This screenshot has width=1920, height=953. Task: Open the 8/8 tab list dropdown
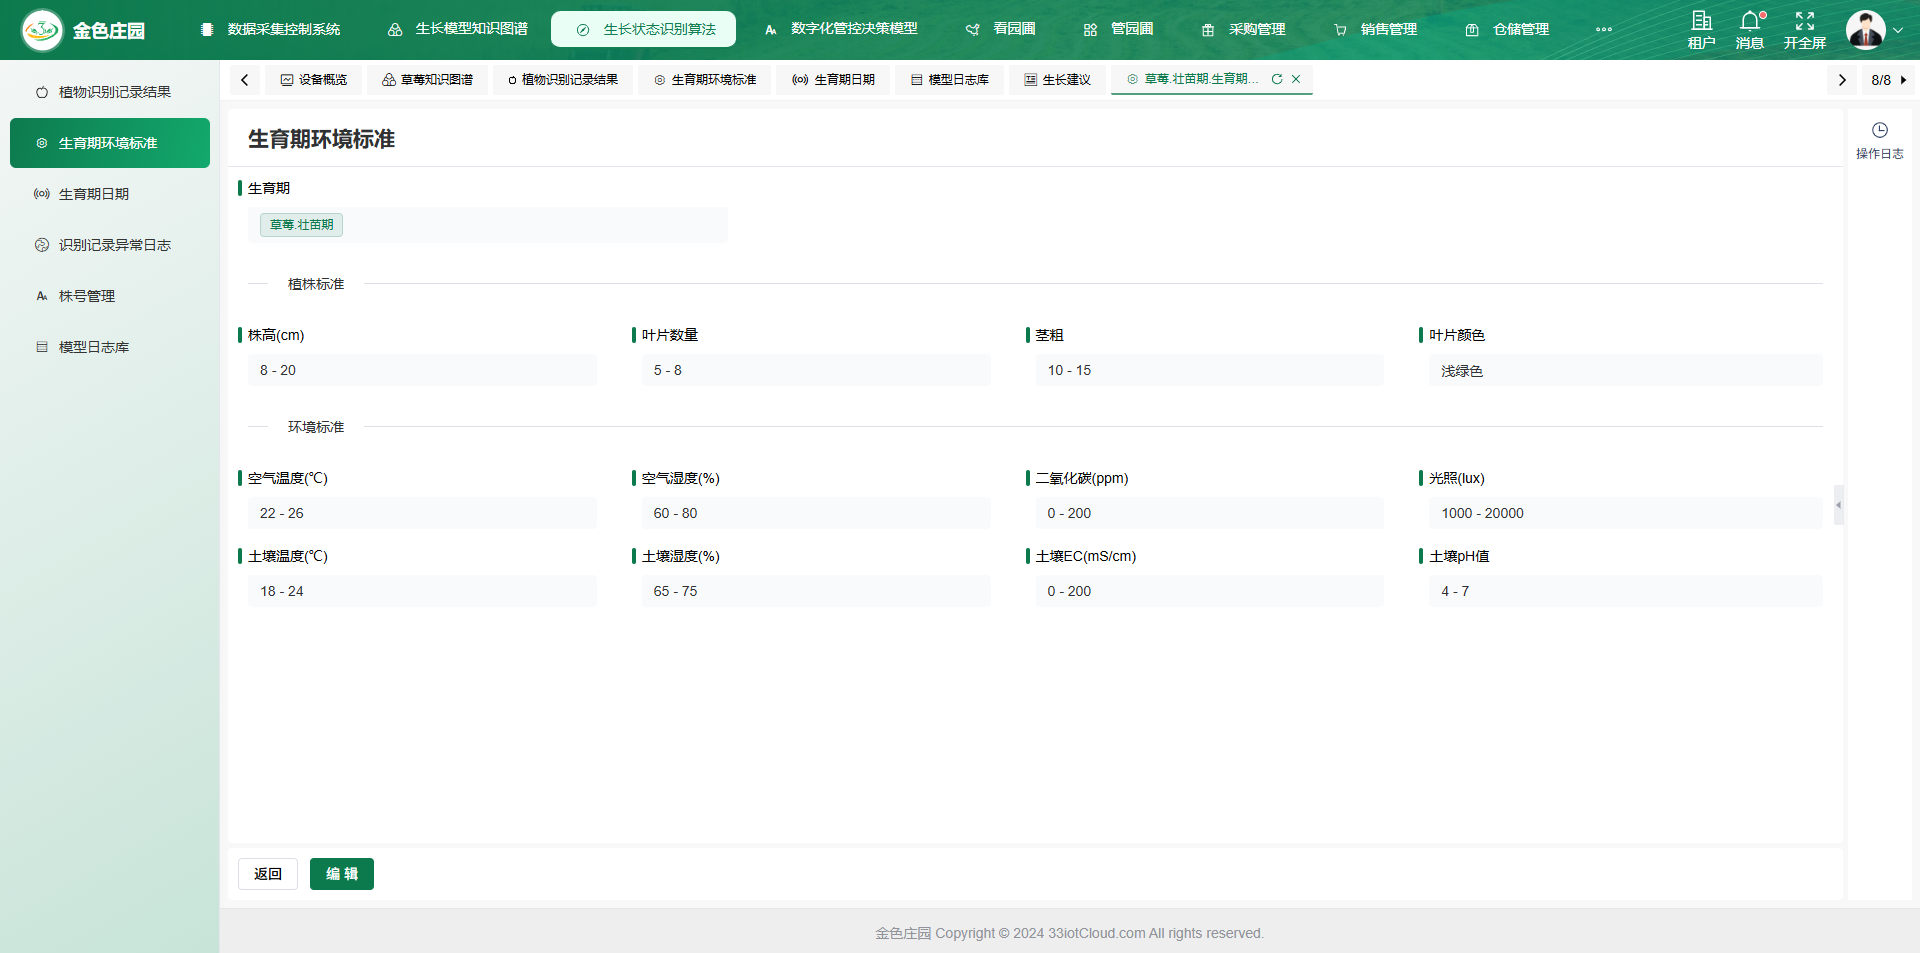pyautogui.click(x=1888, y=80)
